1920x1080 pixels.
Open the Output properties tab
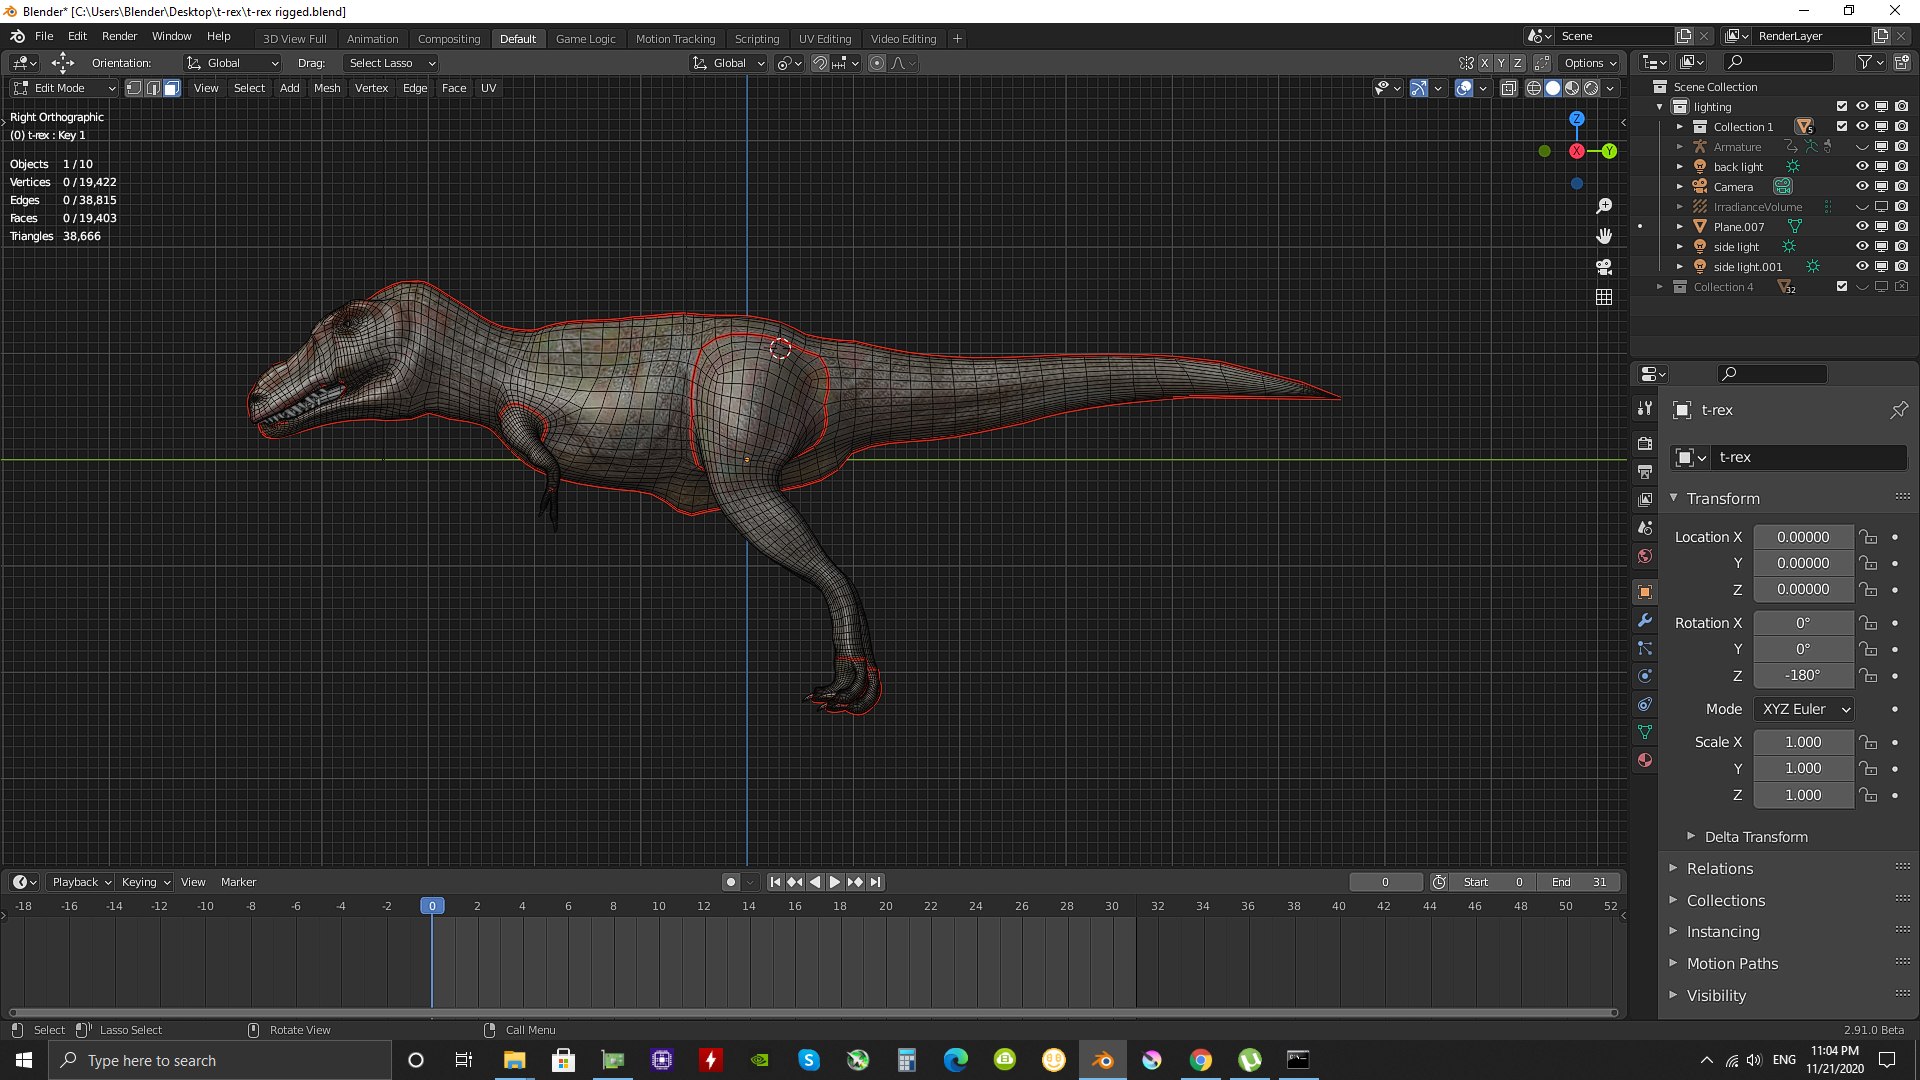[x=1645, y=471]
